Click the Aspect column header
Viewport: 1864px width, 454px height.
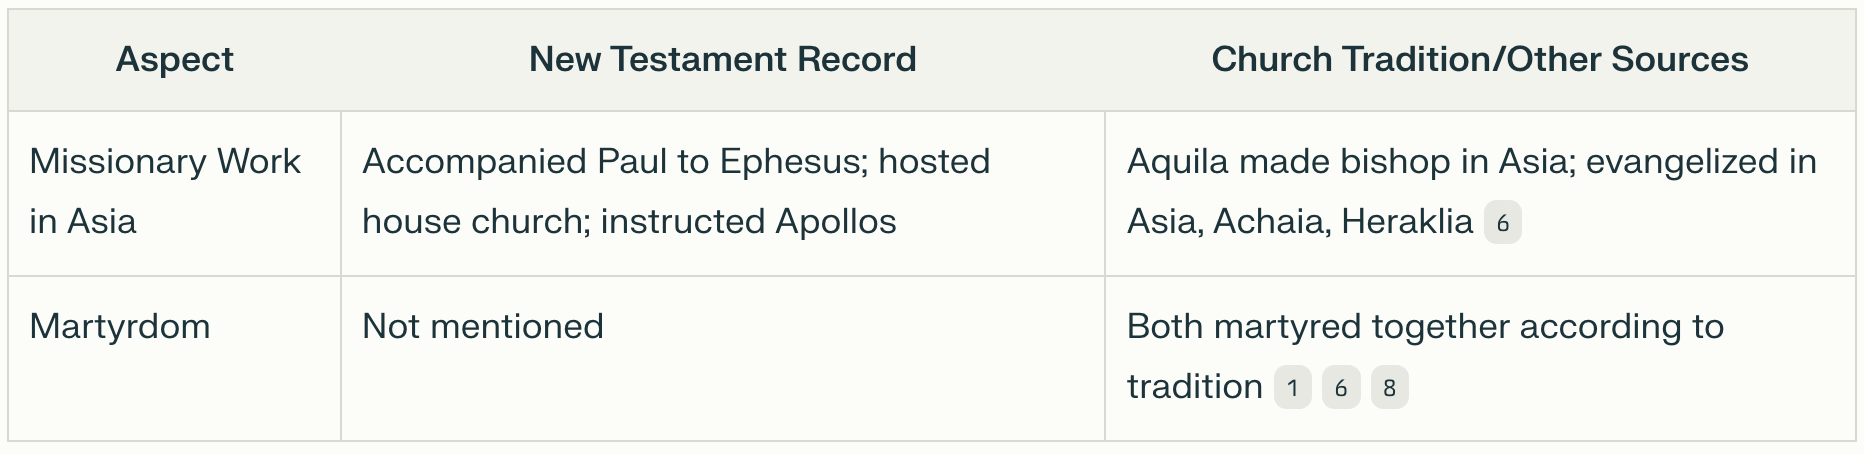174,60
